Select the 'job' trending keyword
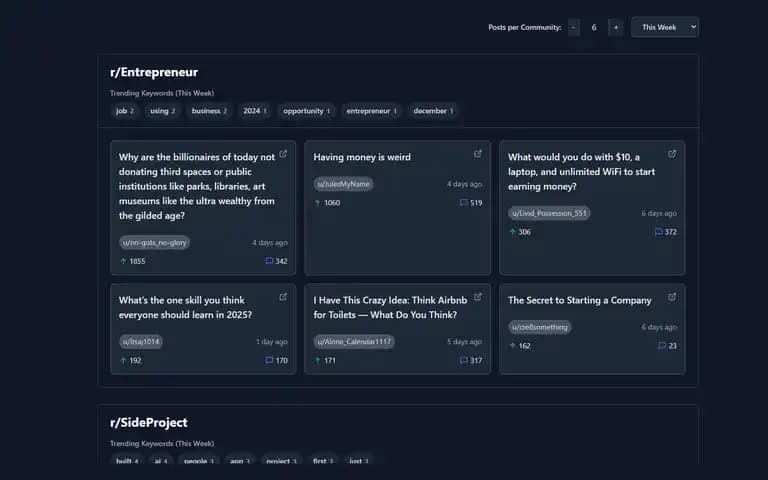This screenshot has width=768, height=480. pyautogui.click(x=125, y=111)
